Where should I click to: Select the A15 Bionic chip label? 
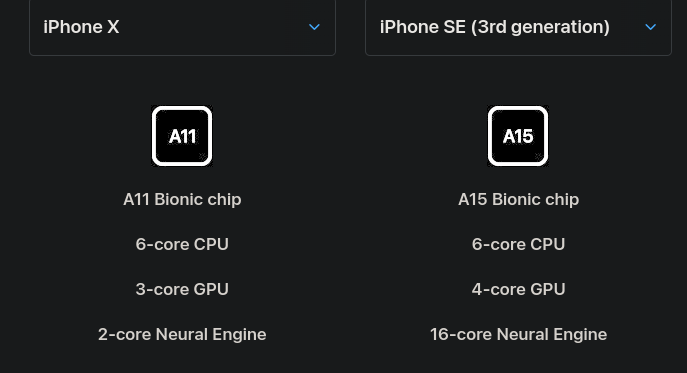pos(518,199)
